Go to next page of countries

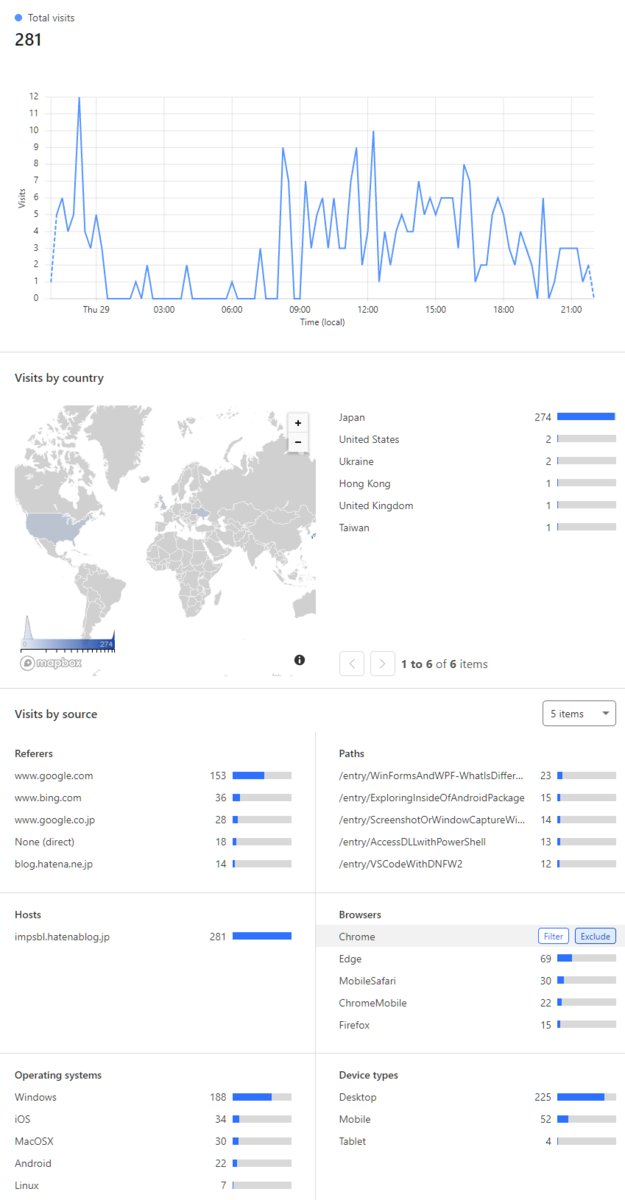coord(383,663)
